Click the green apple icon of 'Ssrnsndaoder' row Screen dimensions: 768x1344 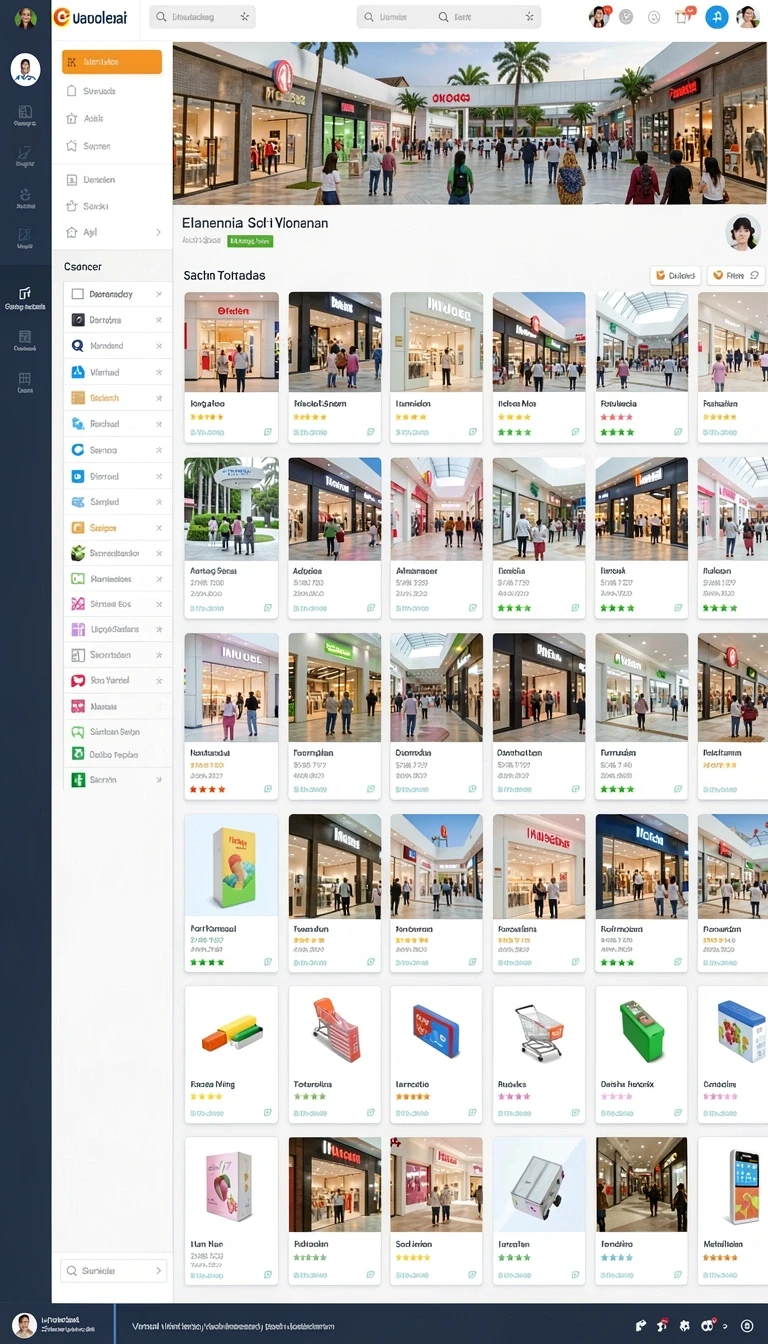click(78, 553)
